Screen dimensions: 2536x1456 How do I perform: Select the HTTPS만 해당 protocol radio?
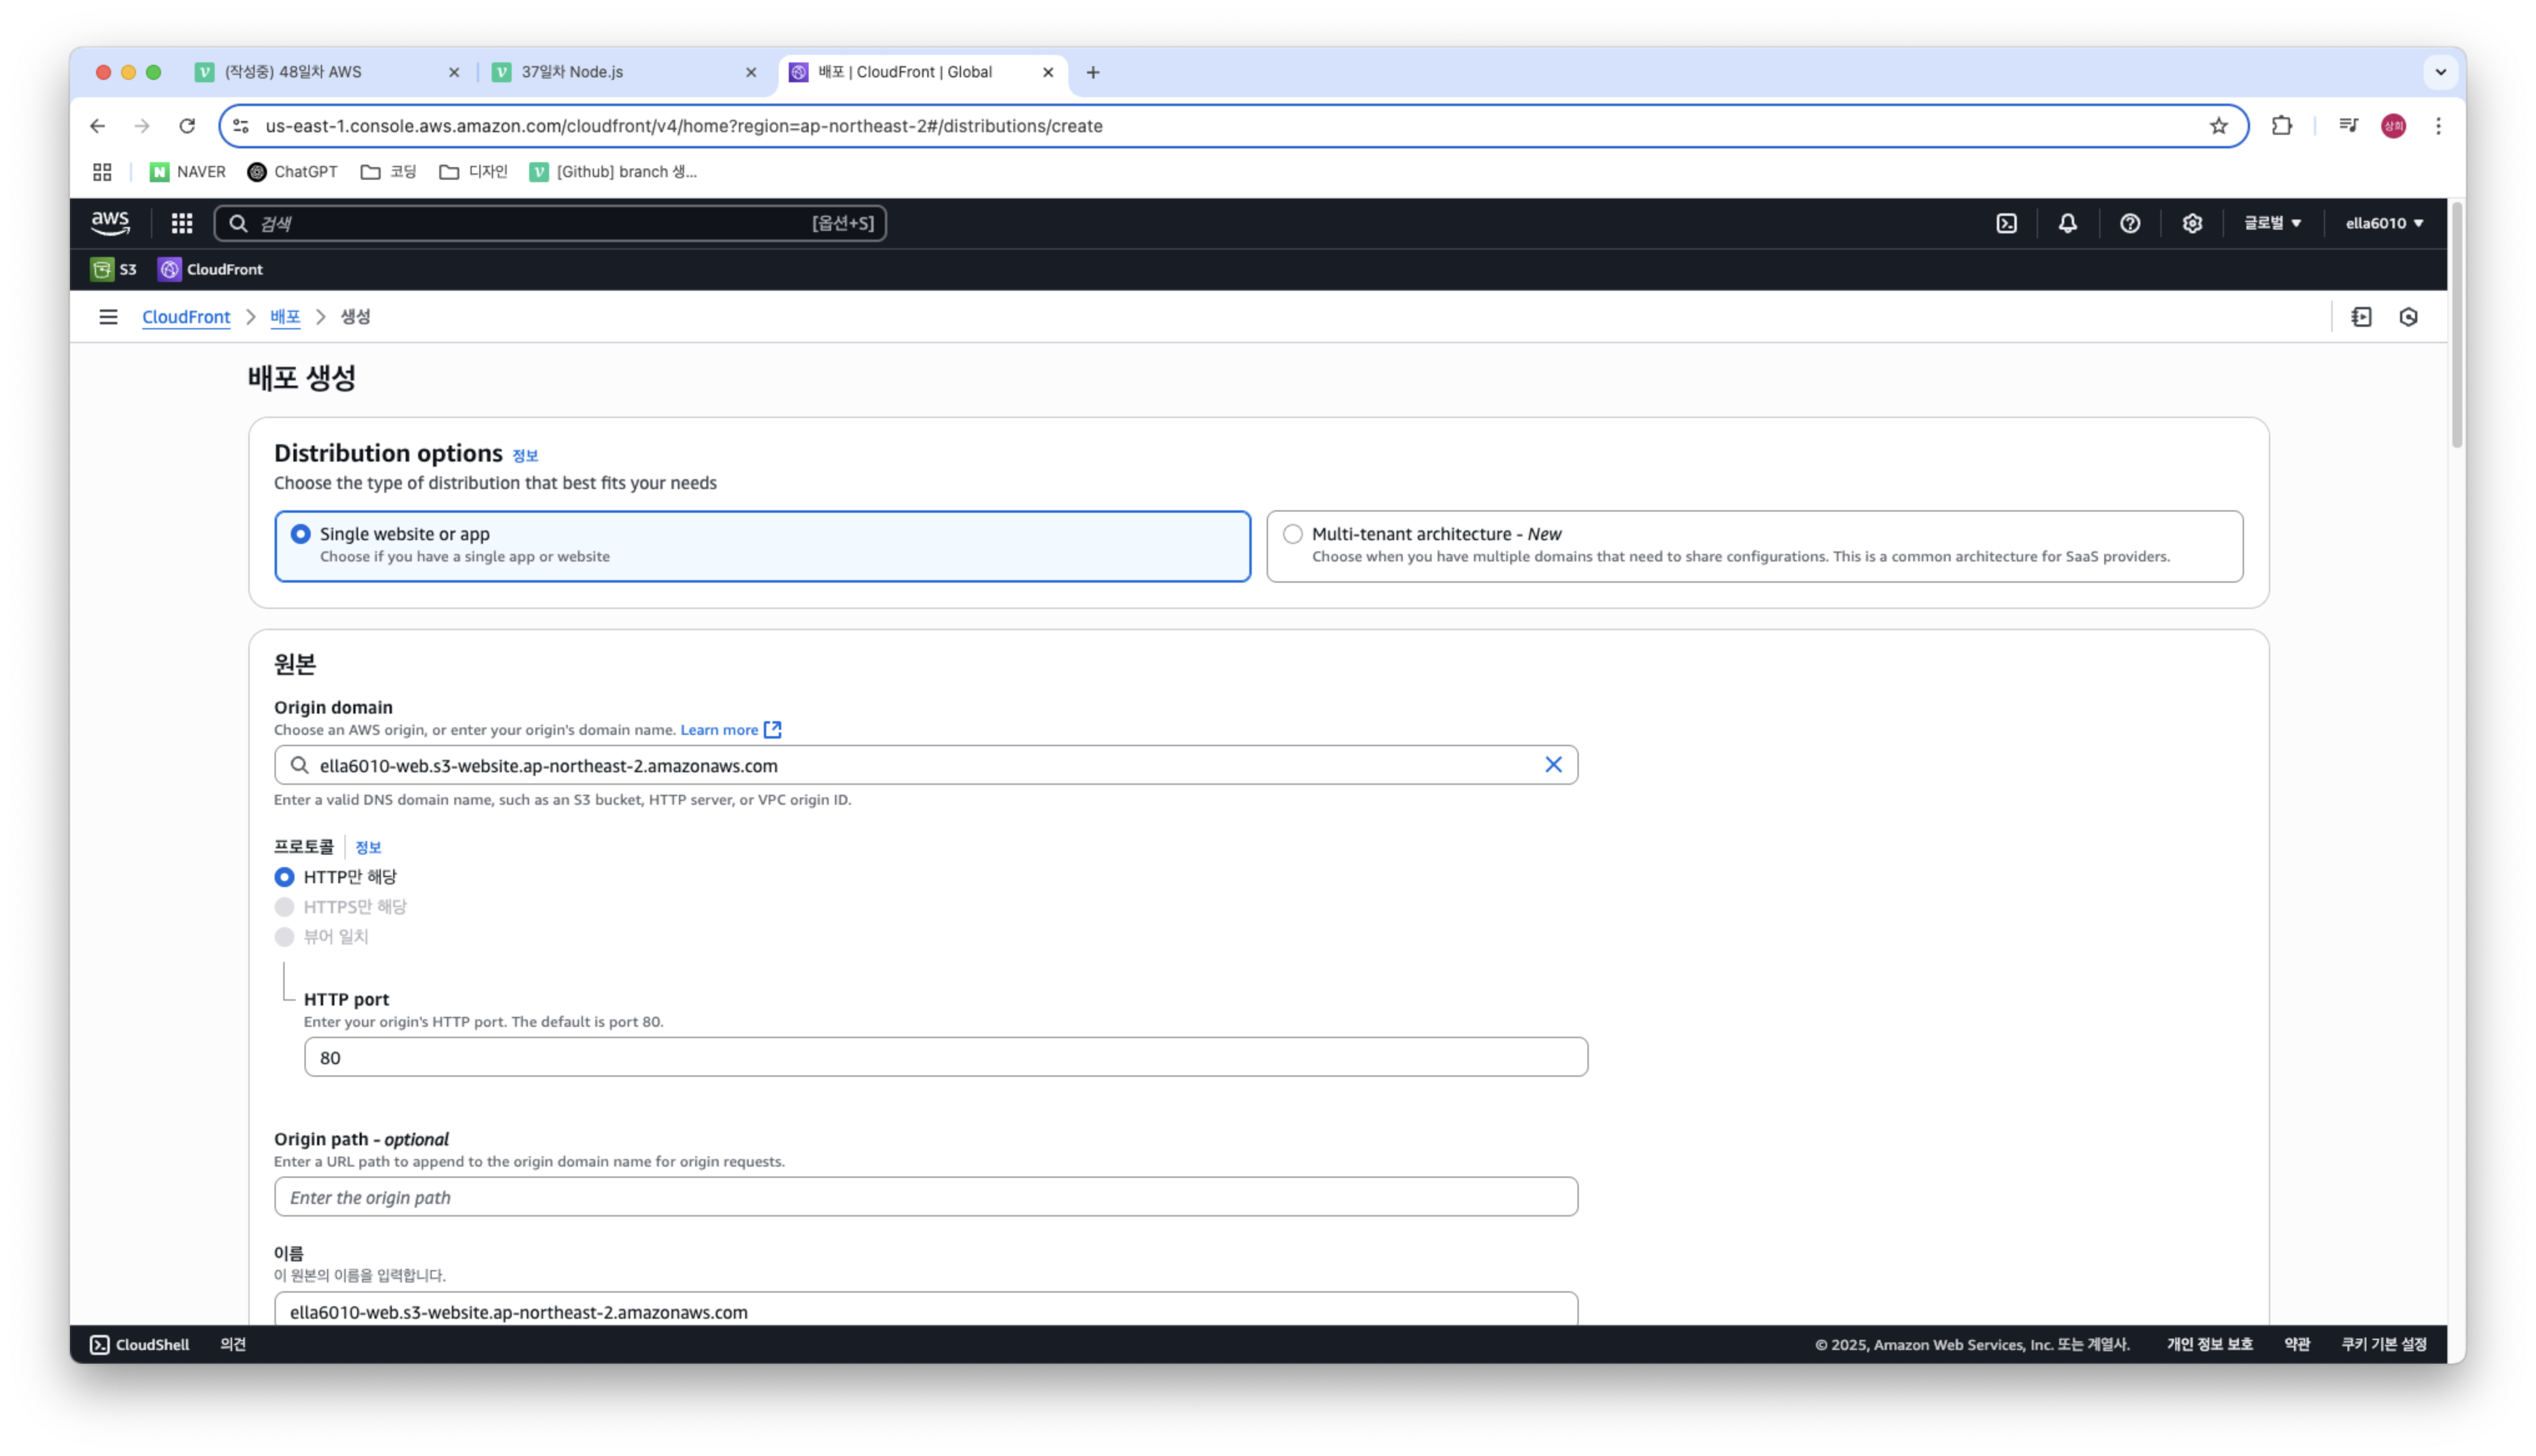coord(284,907)
